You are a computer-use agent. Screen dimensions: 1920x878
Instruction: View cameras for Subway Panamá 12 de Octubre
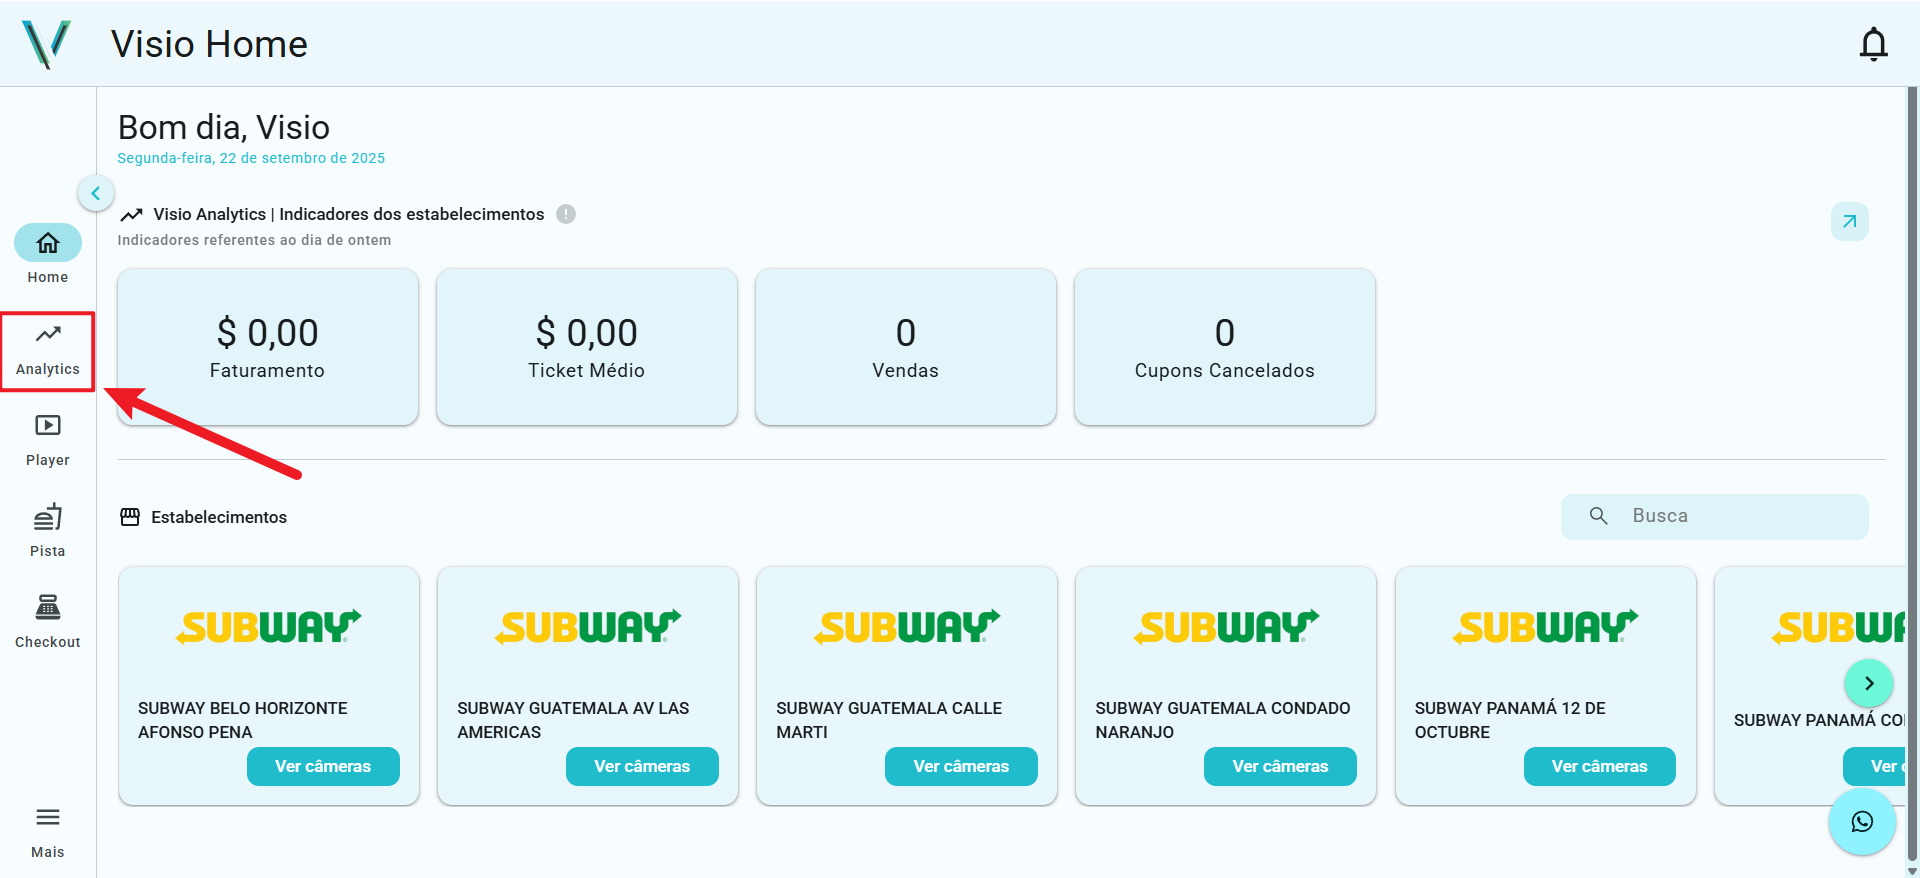click(1599, 766)
